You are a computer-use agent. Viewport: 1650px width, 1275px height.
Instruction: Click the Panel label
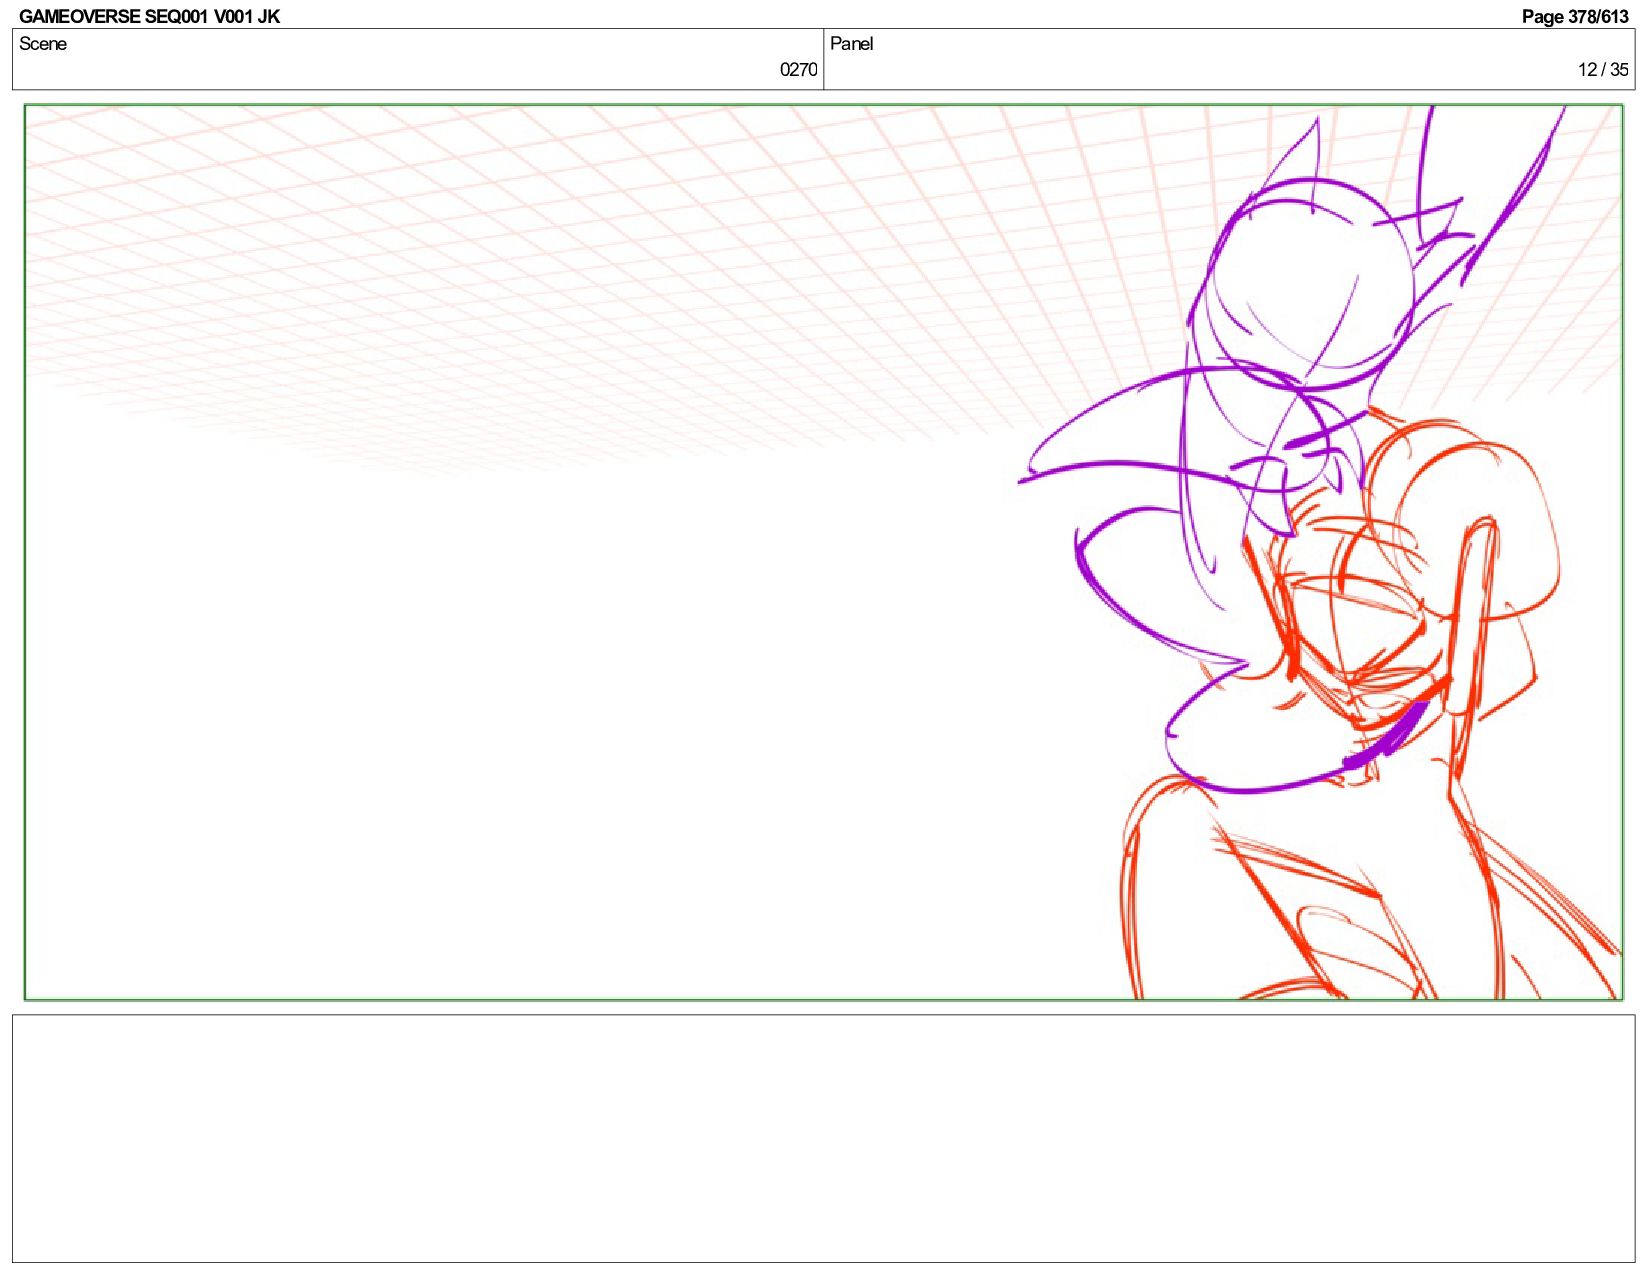point(852,44)
